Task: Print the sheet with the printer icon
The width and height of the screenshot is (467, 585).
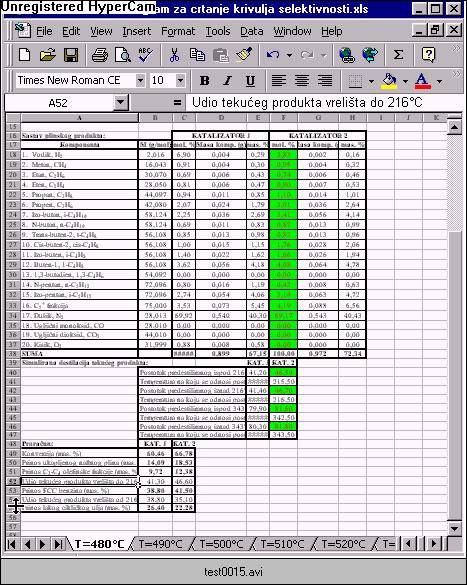Action: [x=100, y=55]
